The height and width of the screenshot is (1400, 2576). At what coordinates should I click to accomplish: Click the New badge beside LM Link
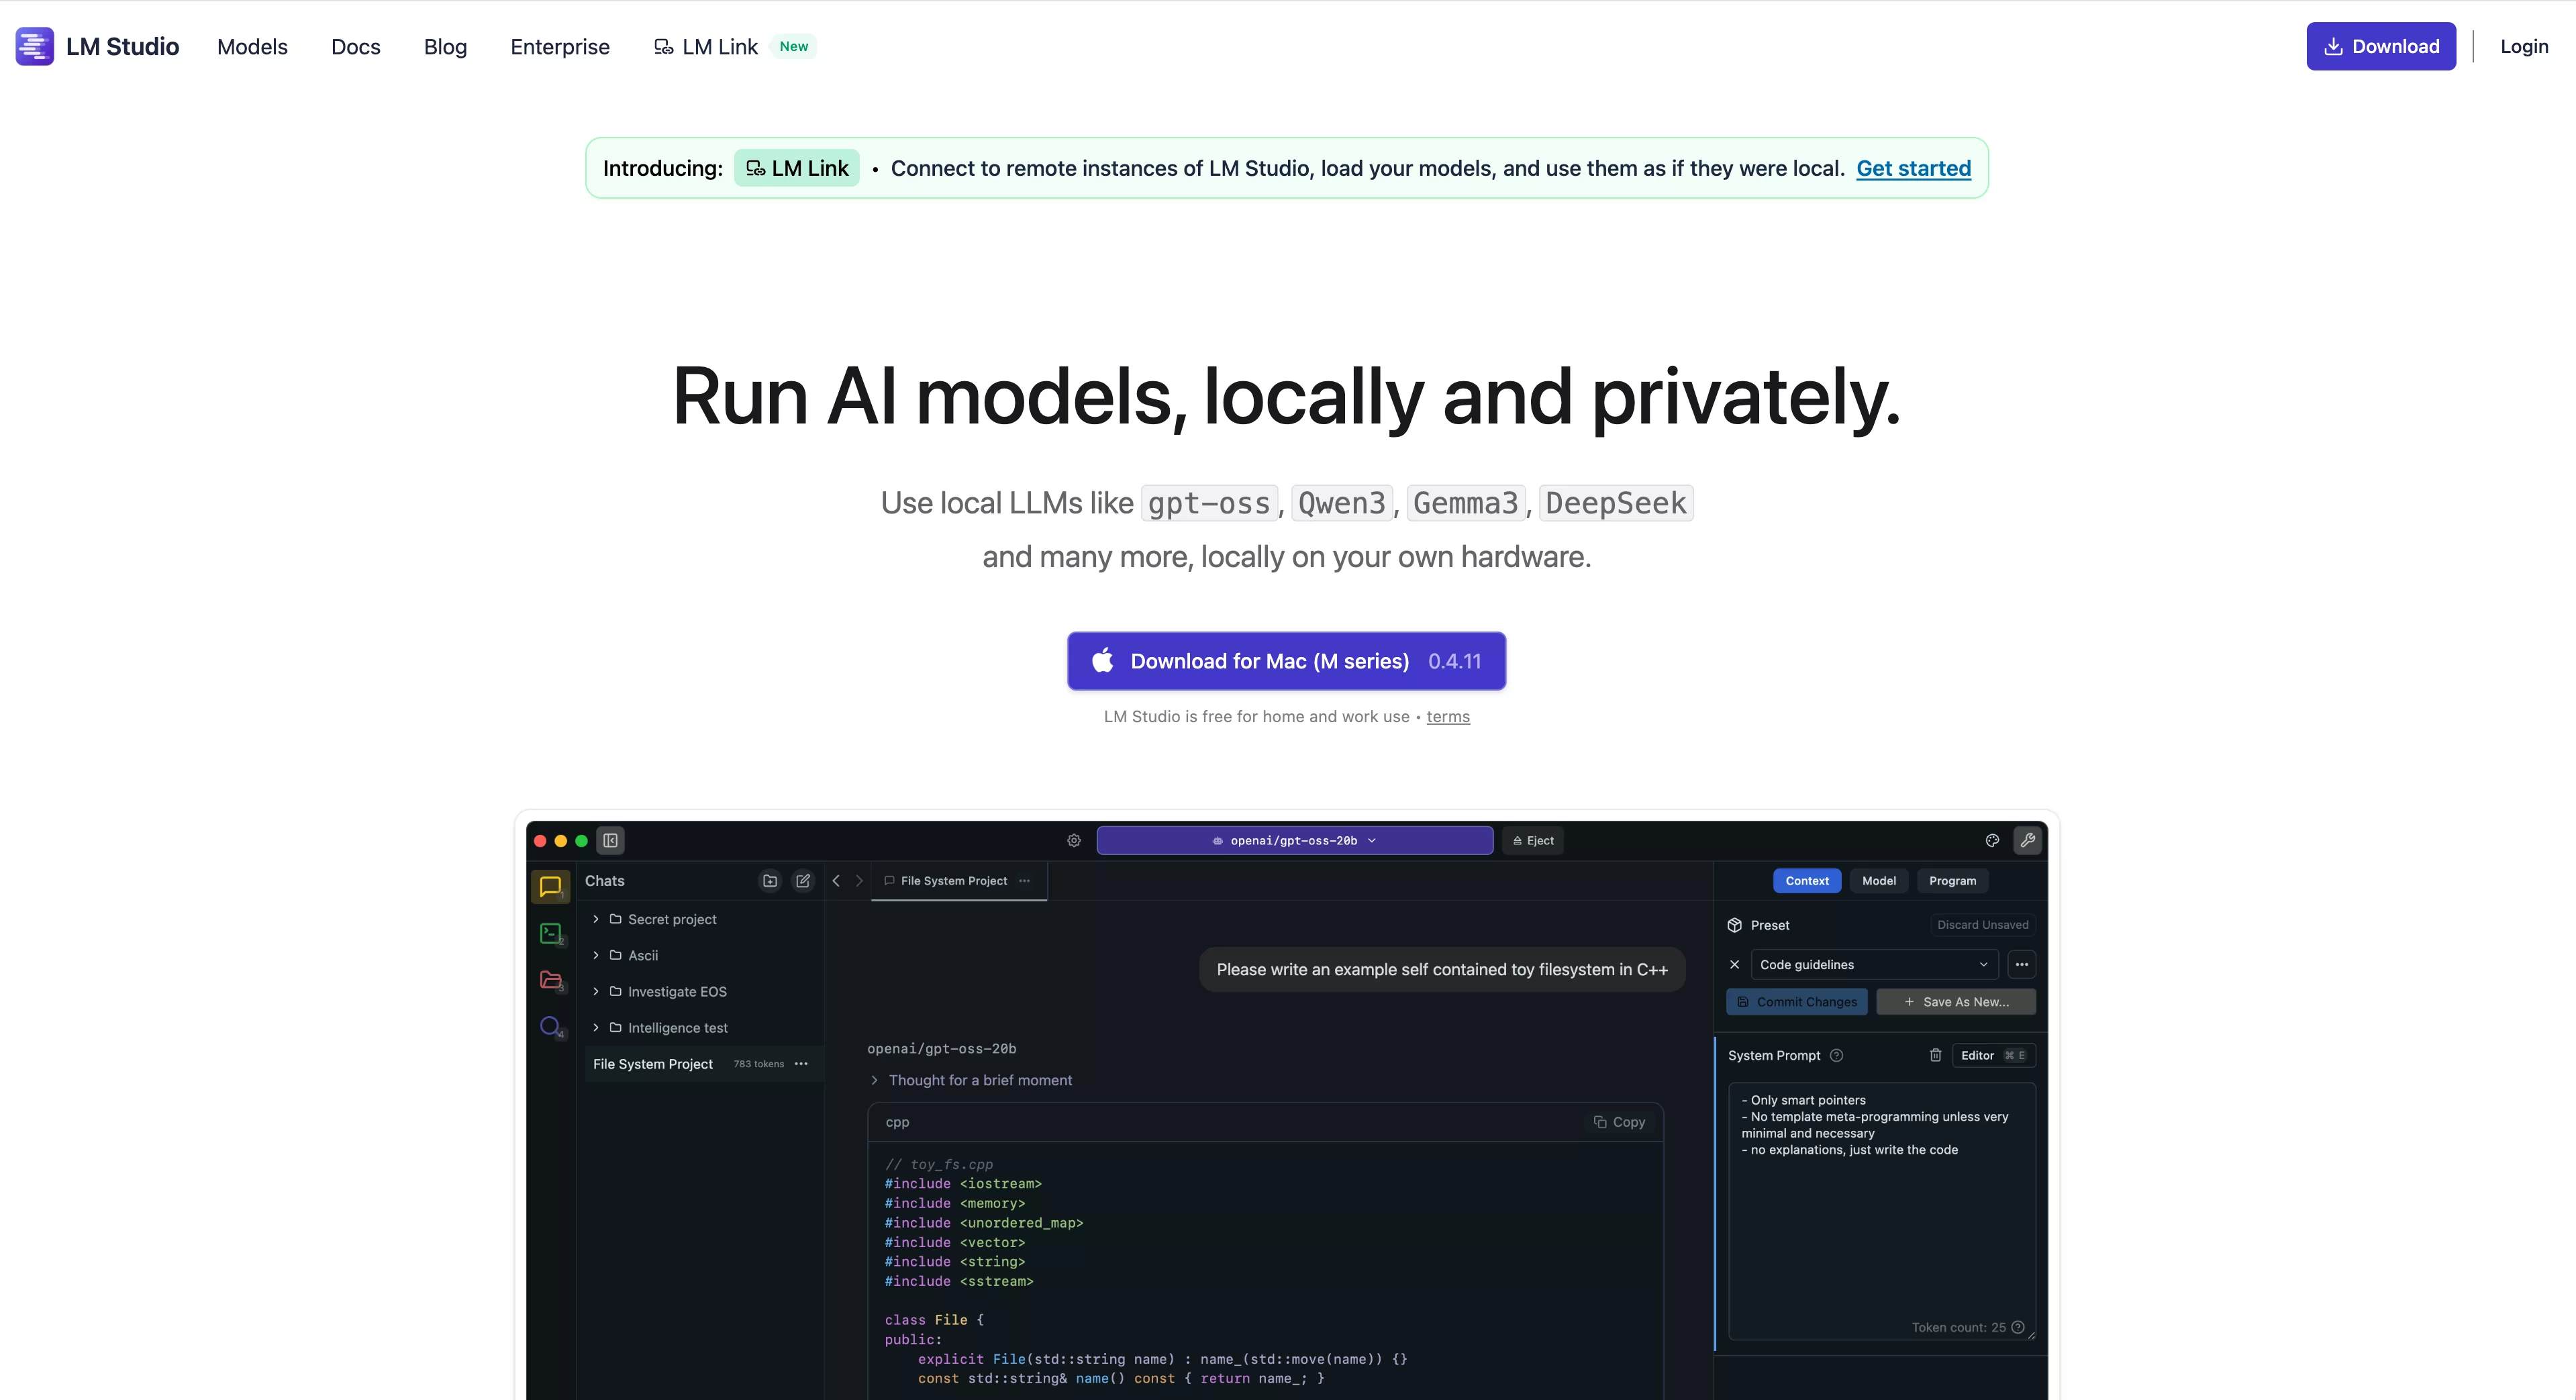794,46
